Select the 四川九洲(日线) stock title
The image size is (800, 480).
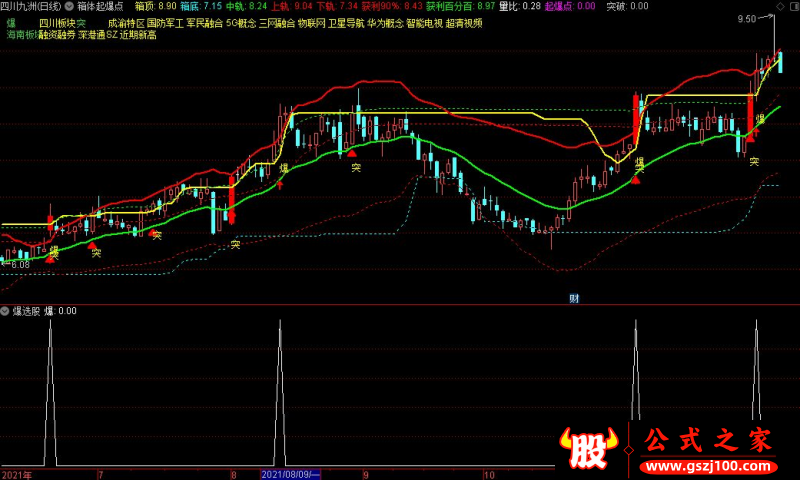[x=31, y=7]
